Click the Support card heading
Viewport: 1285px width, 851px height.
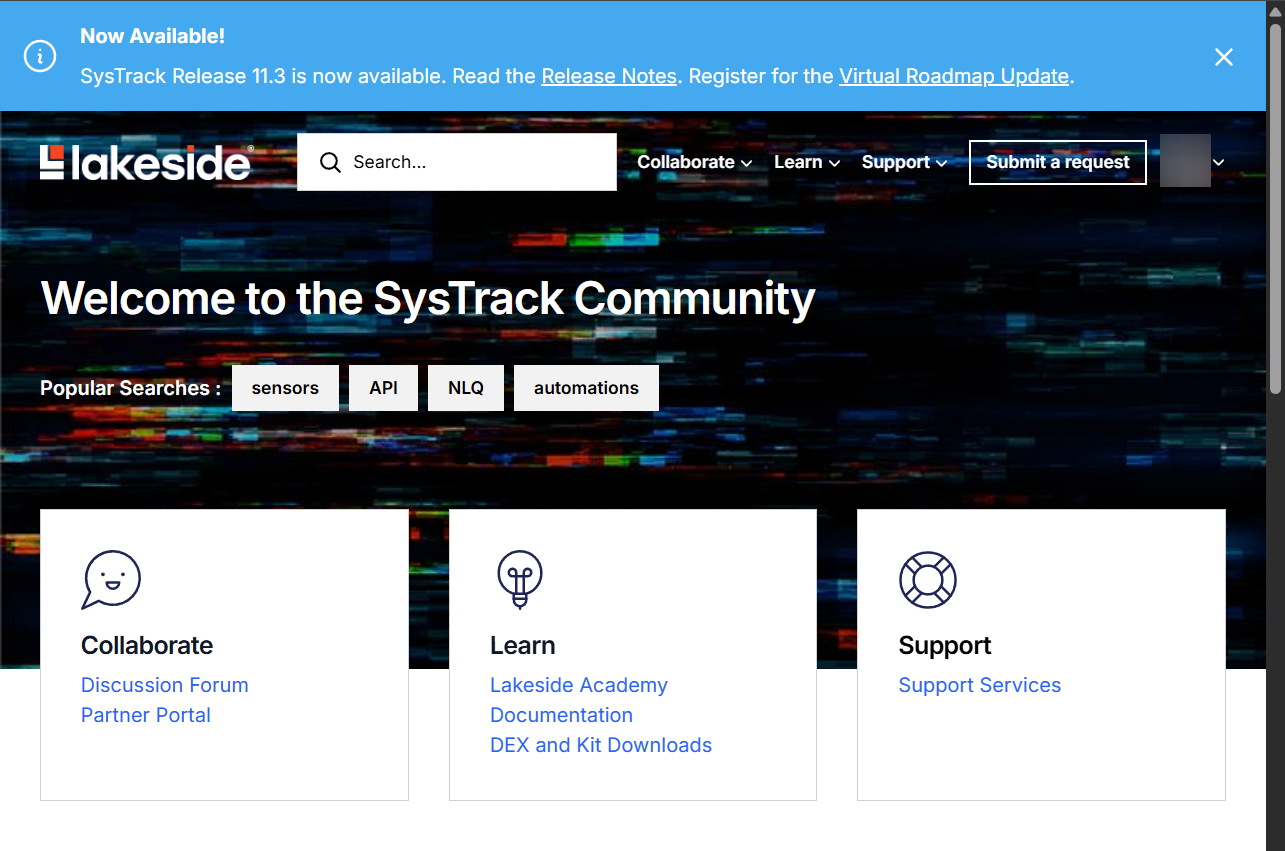pos(945,645)
